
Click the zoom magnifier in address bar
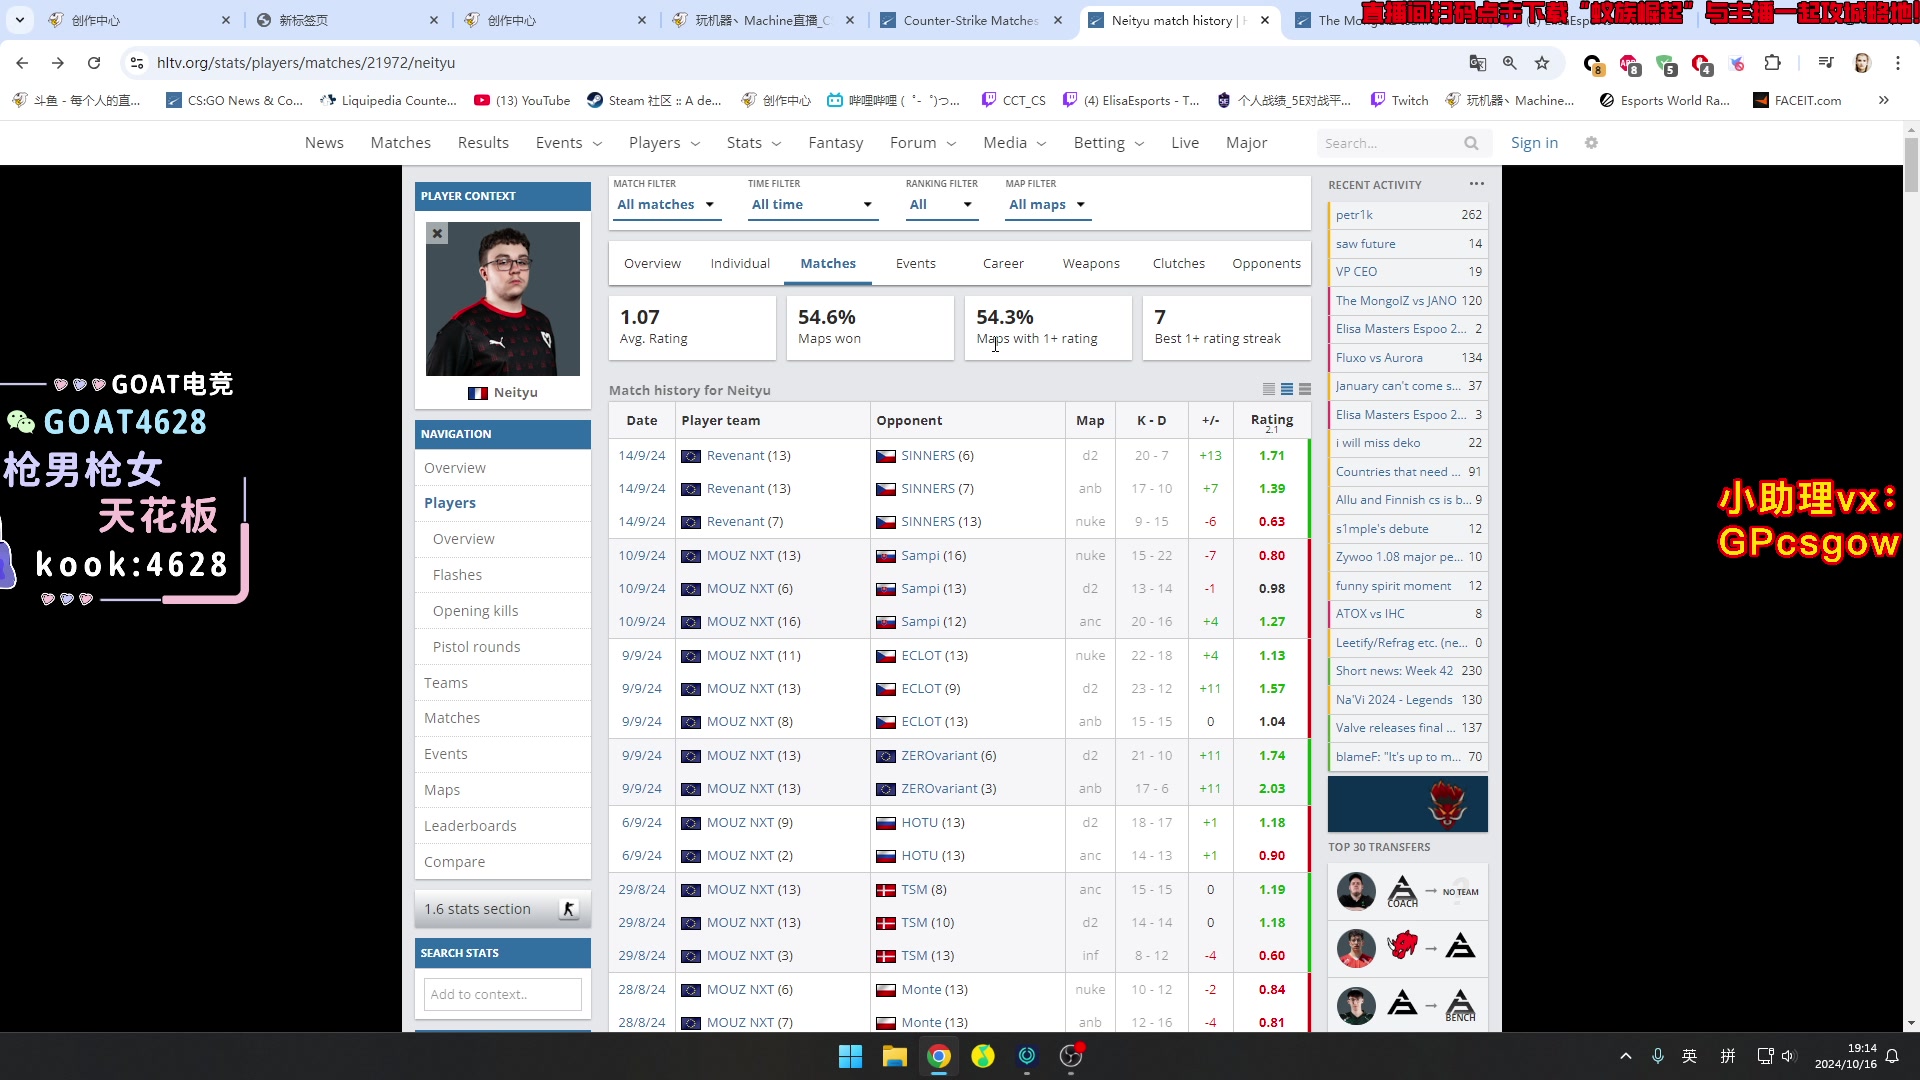[1510, 63]
